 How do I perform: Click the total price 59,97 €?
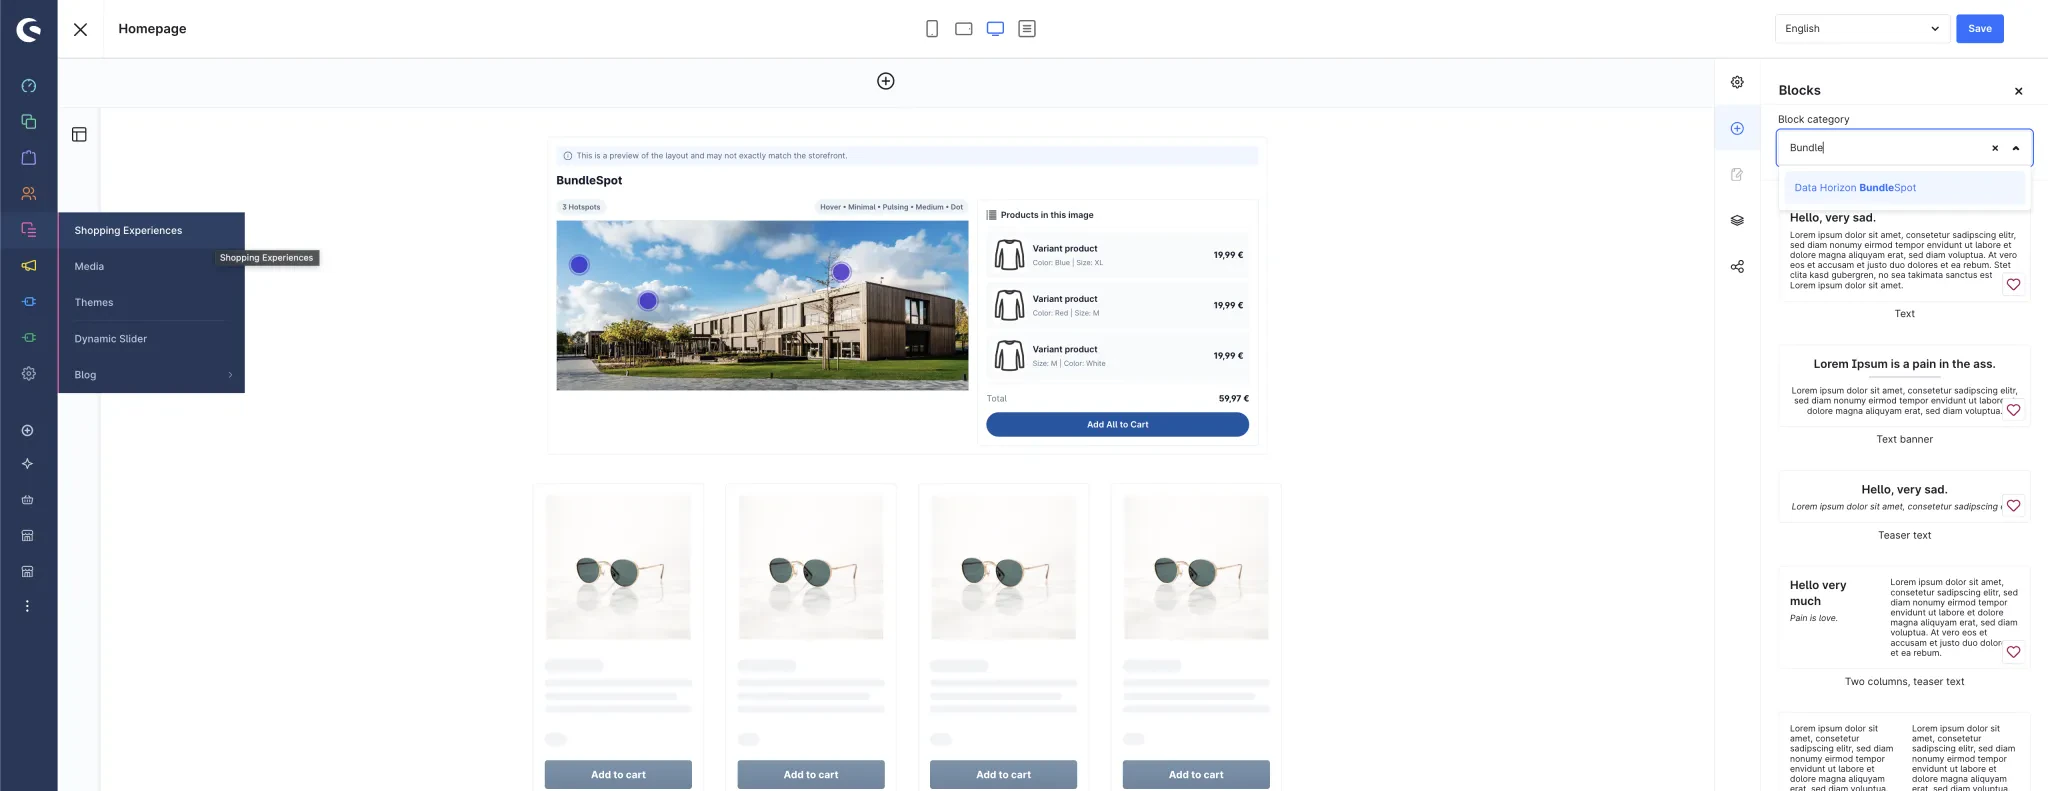[x=1233, y=399]
